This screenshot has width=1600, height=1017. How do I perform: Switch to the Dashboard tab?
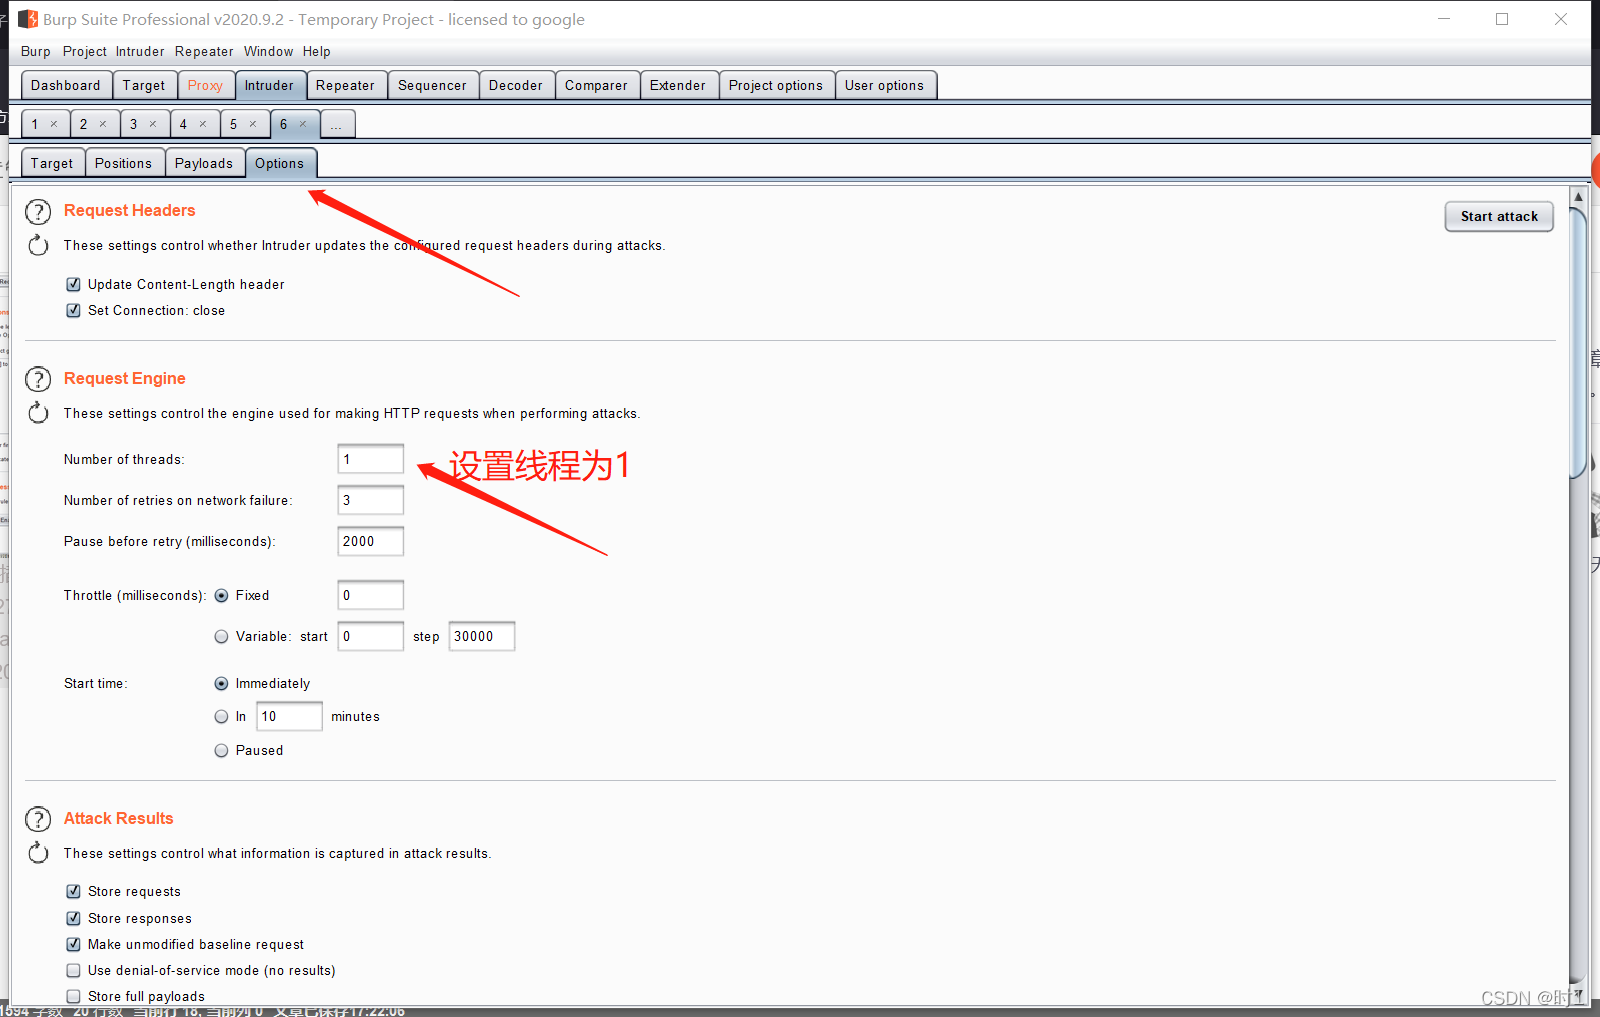click(x=66, y=85)
